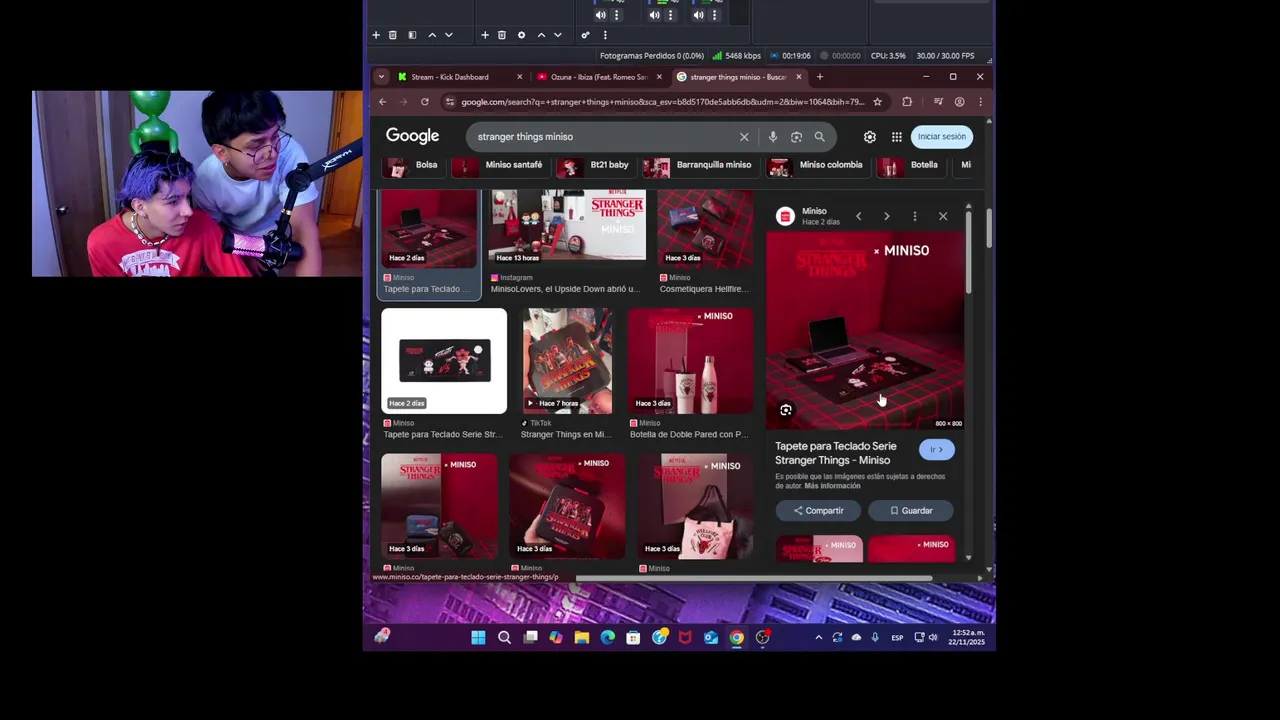1280x720 pixels.
Task: Go back in Chrome
Action: point(382,102)
